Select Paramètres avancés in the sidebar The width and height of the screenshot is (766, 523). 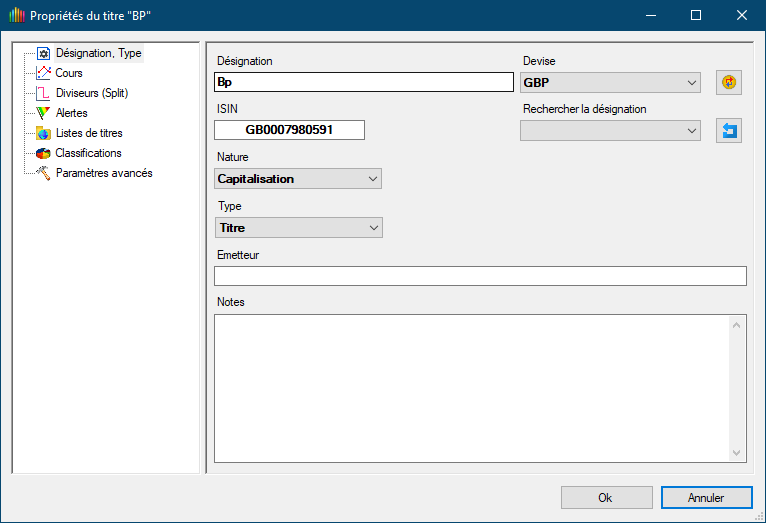click(x=103, y=173)
